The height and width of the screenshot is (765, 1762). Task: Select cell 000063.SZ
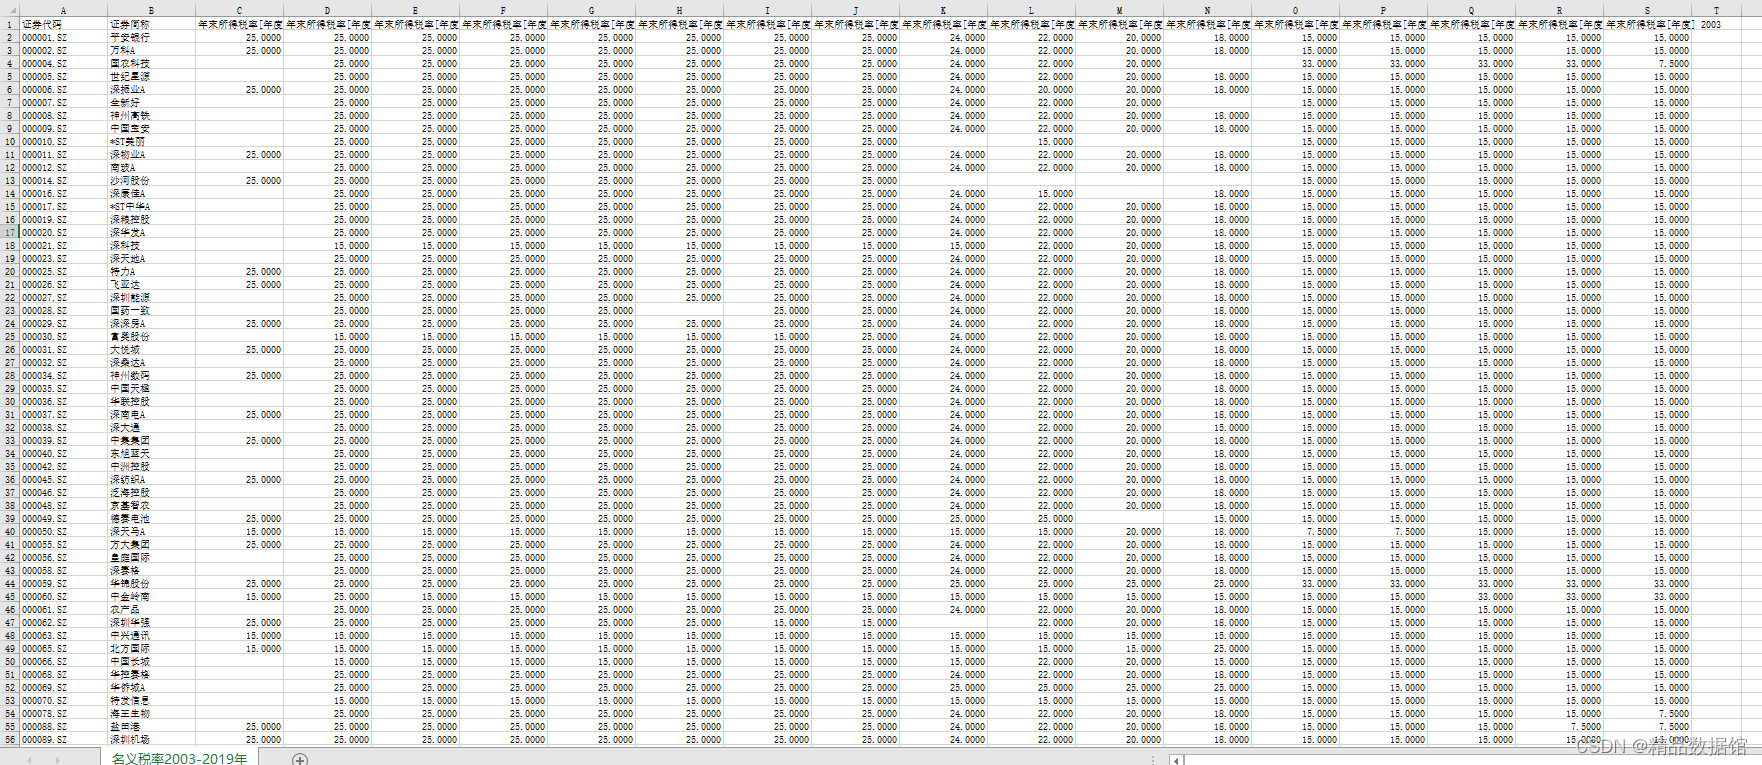[x=64, y=635]
